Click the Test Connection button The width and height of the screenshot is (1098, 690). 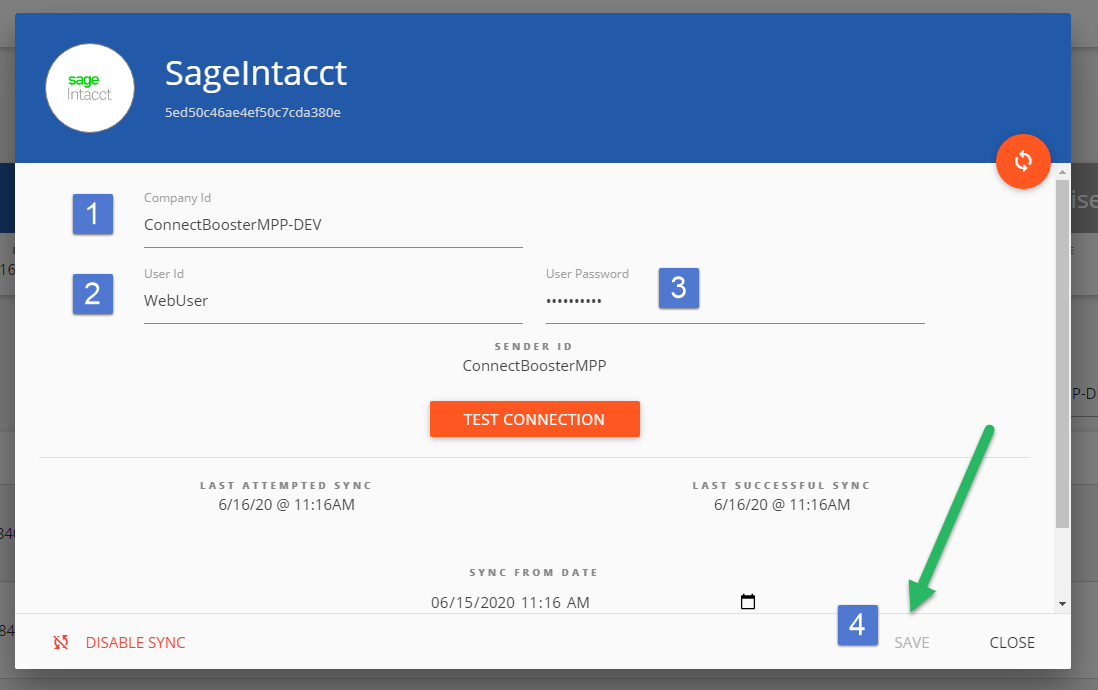(x=534, y=419)
